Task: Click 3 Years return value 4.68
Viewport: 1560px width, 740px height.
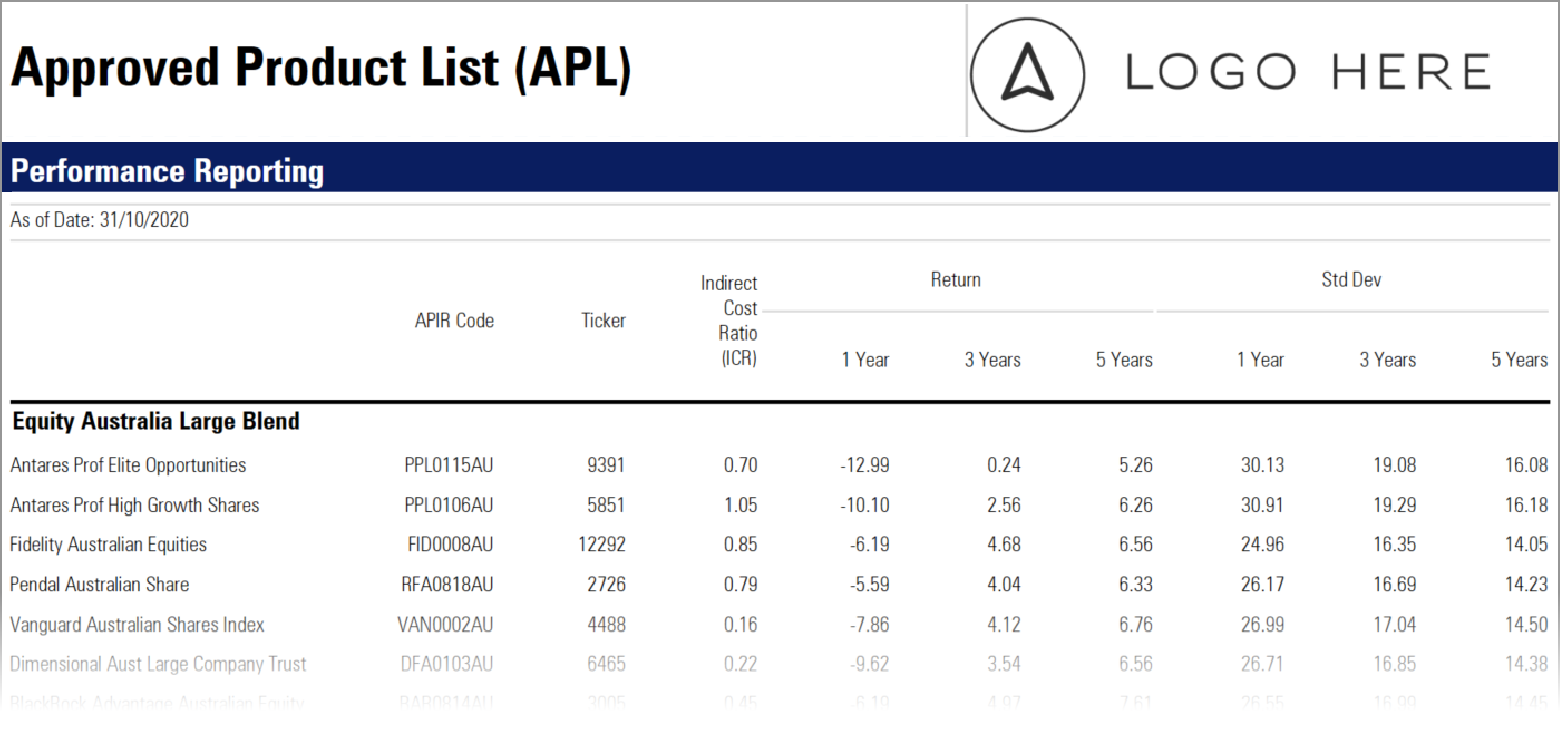Action: 1004,545
